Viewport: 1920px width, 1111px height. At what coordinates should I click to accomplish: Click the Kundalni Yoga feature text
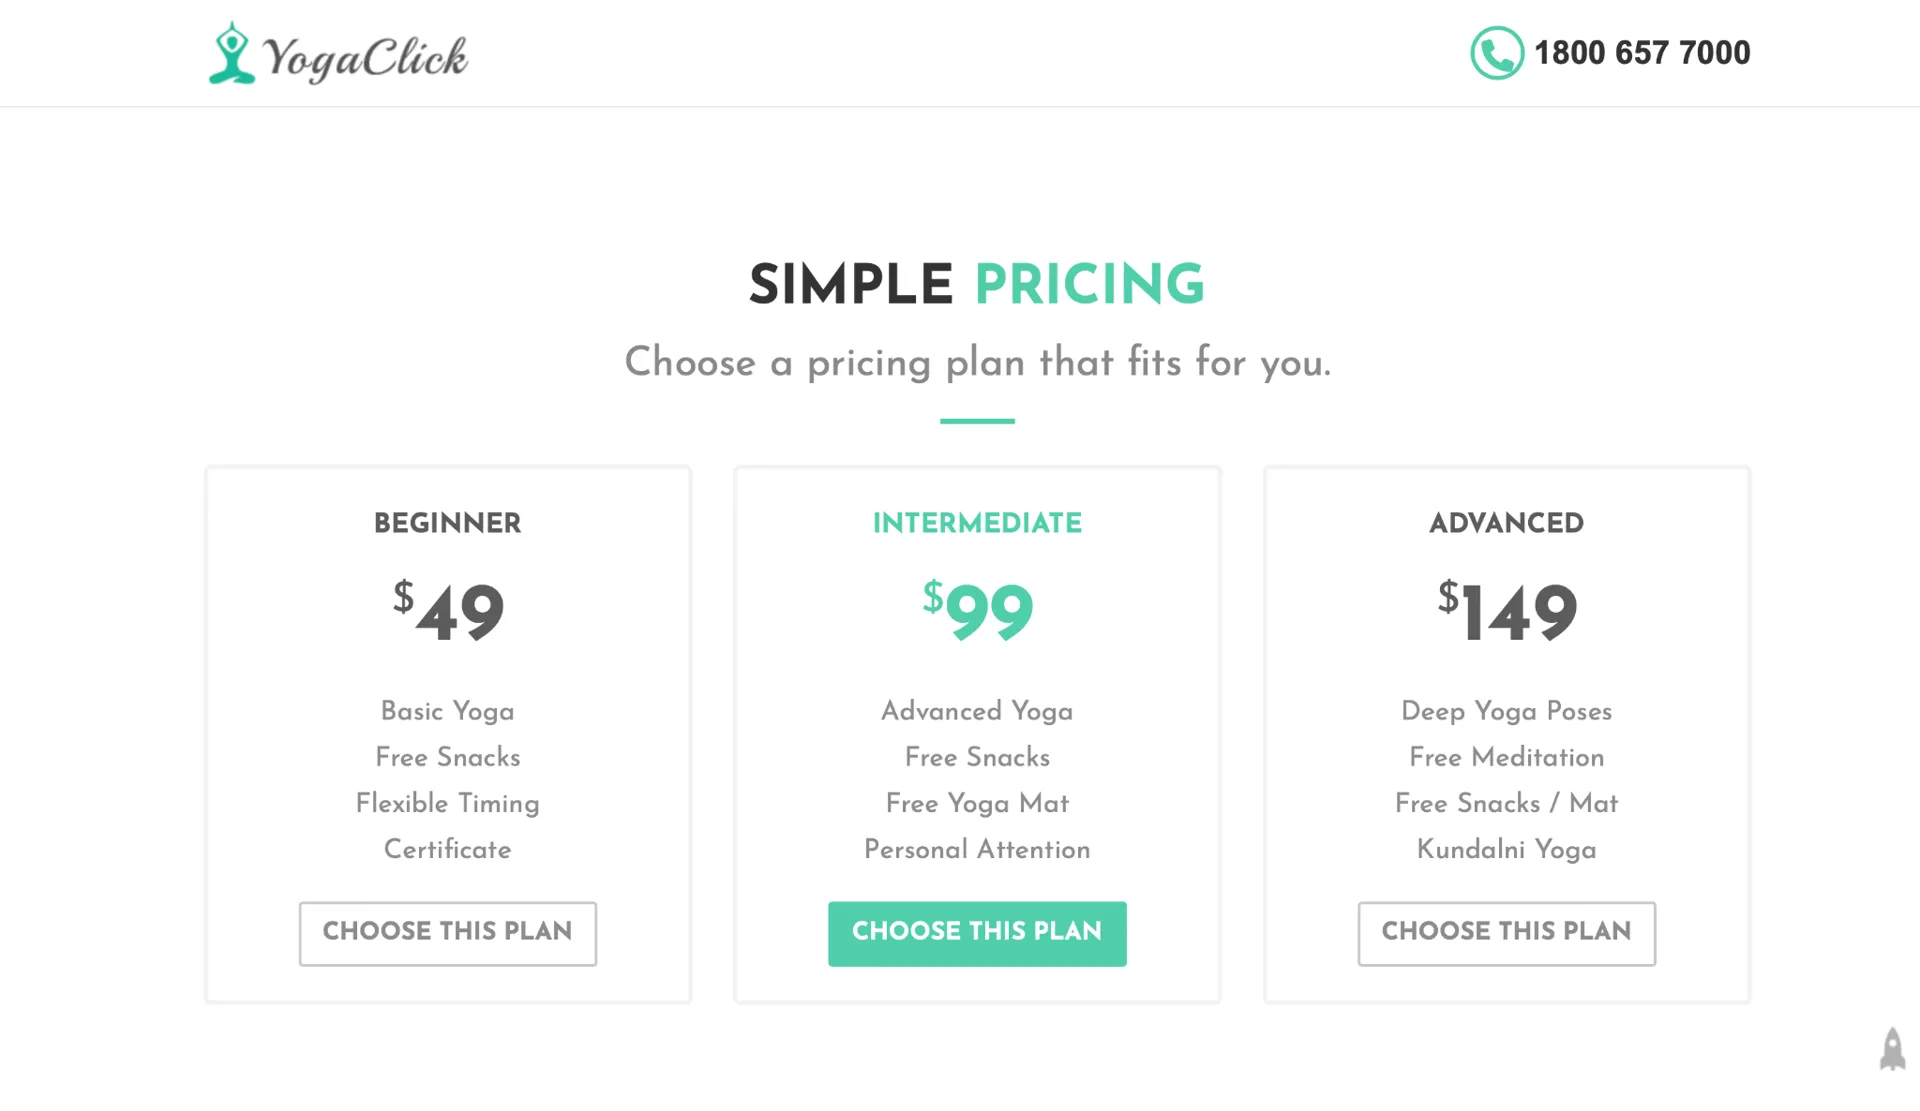pos(1506,849)
